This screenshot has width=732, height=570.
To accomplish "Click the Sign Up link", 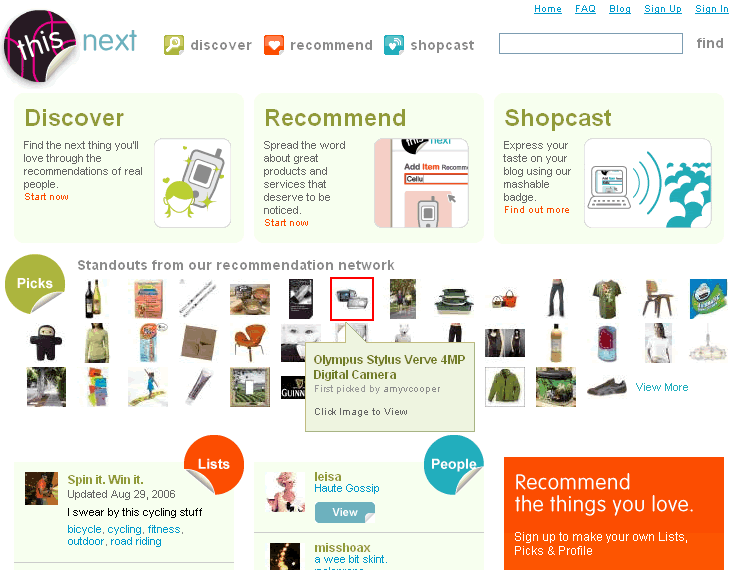I will coord(663,9).
